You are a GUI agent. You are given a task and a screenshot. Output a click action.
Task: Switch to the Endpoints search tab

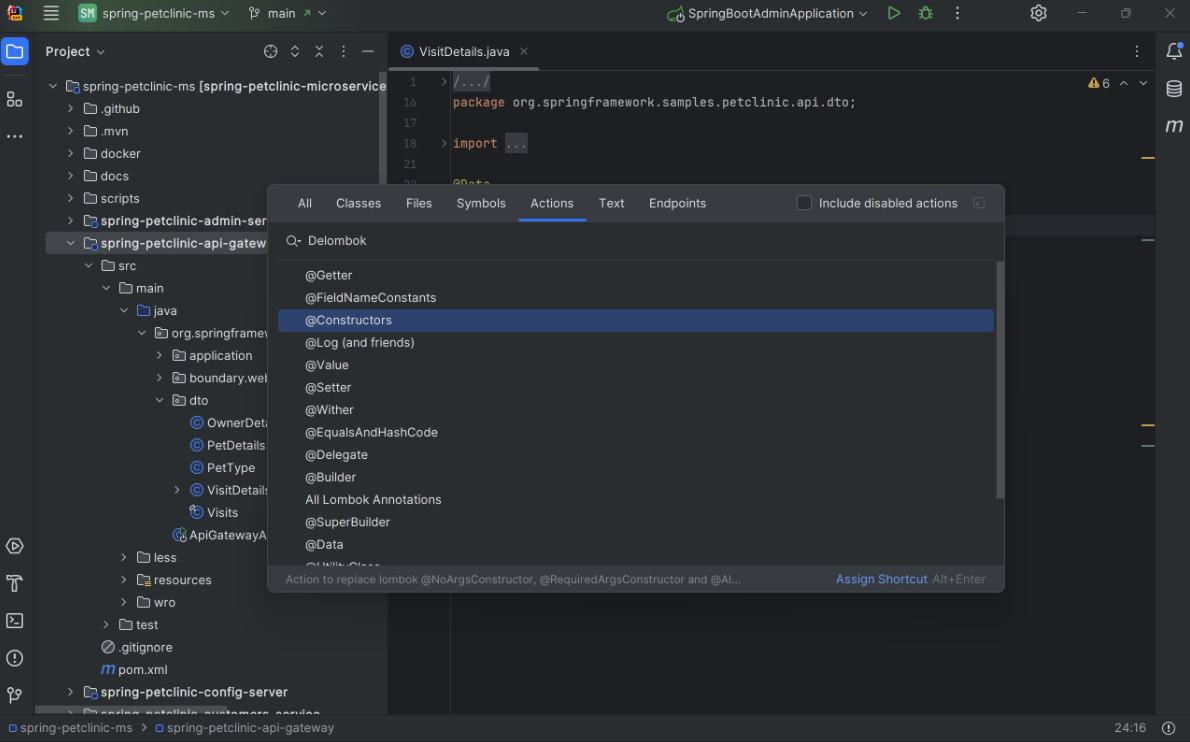tap(677, 203)
